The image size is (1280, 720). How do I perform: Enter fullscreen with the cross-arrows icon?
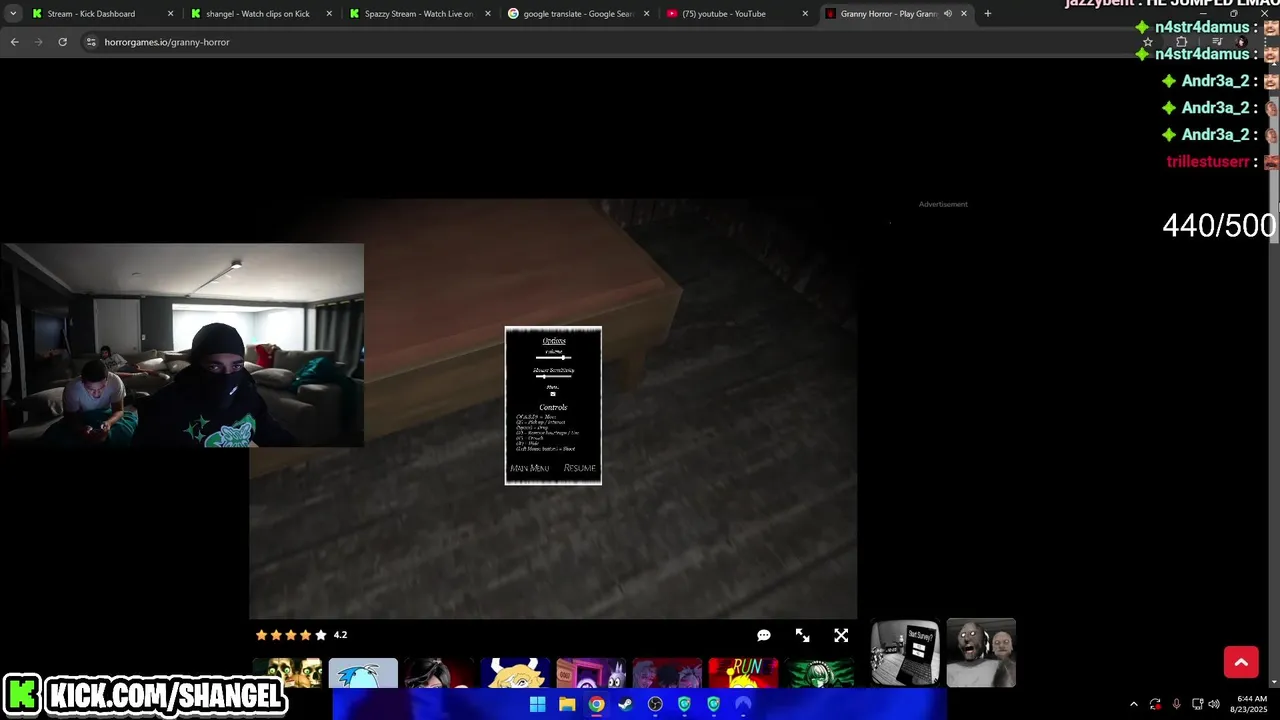841,635
